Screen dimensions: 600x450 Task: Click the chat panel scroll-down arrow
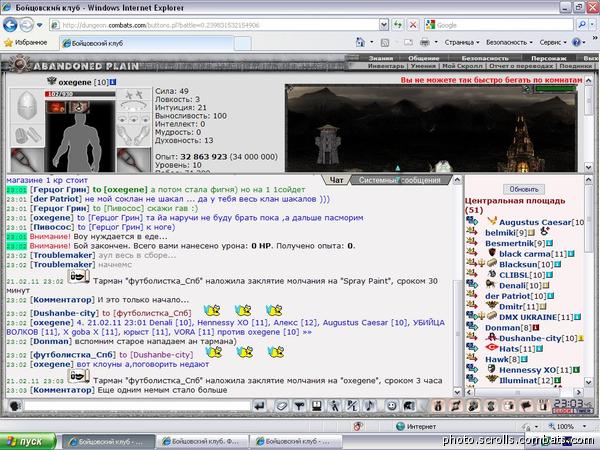tap(457, 392)
